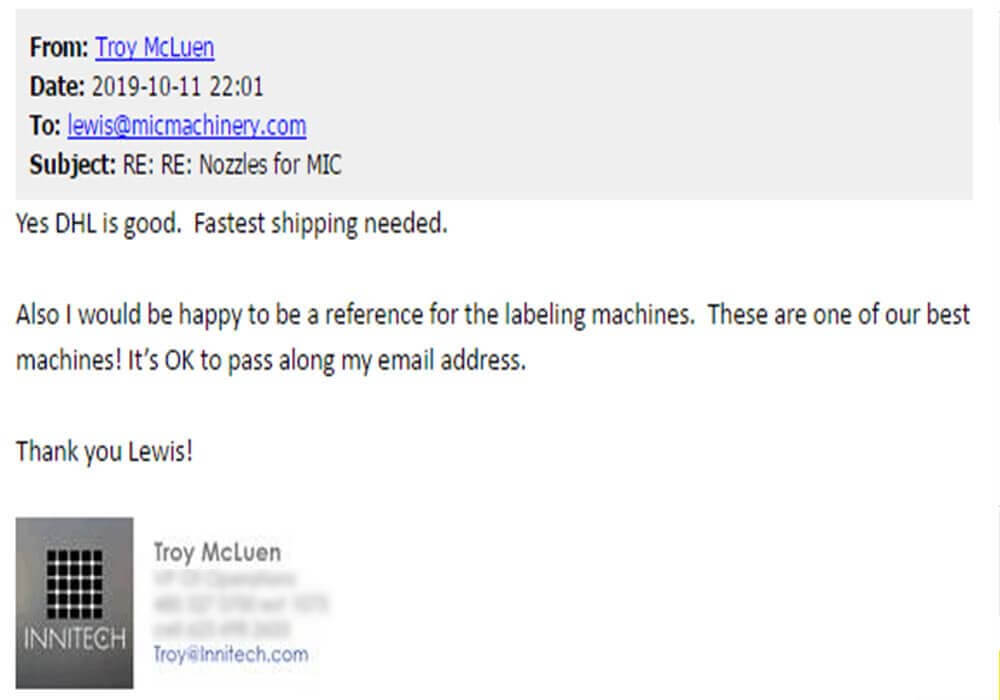Click the INNITECH wordmark in the logo
The width and height of the screenshot is (1000, 700).
74,639
